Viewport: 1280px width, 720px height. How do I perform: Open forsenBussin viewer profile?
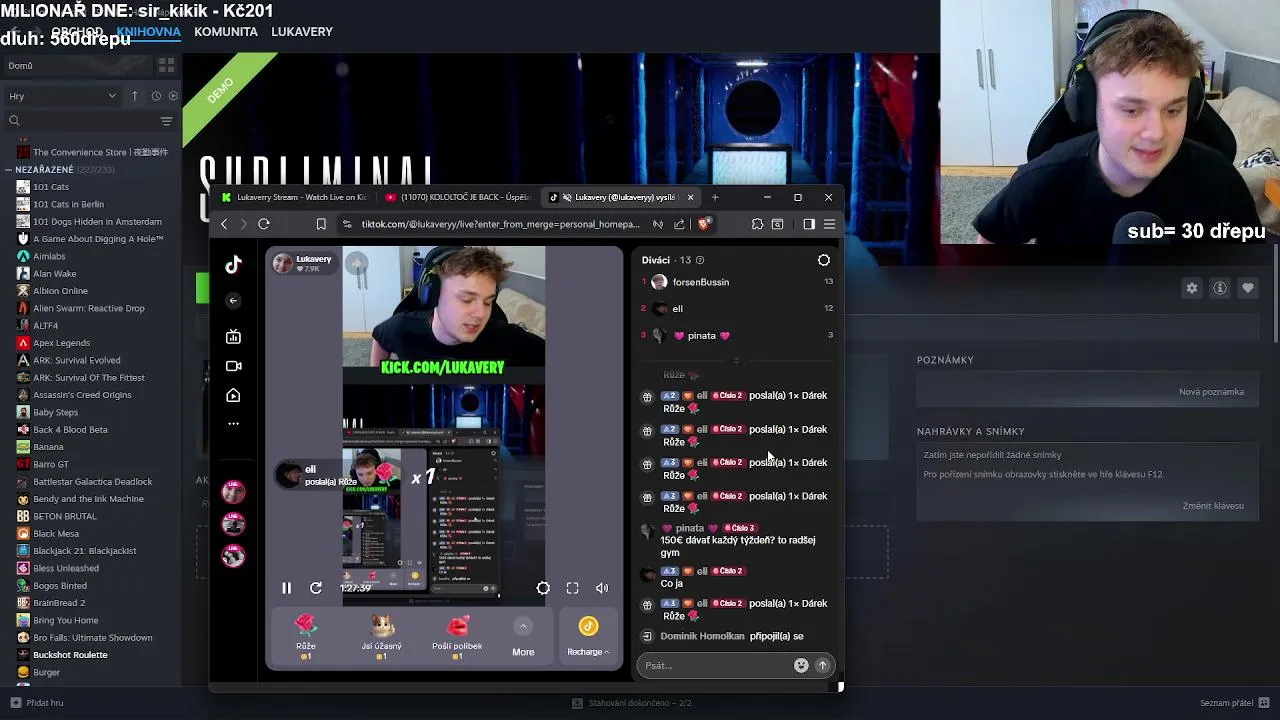tap(701, 282)
